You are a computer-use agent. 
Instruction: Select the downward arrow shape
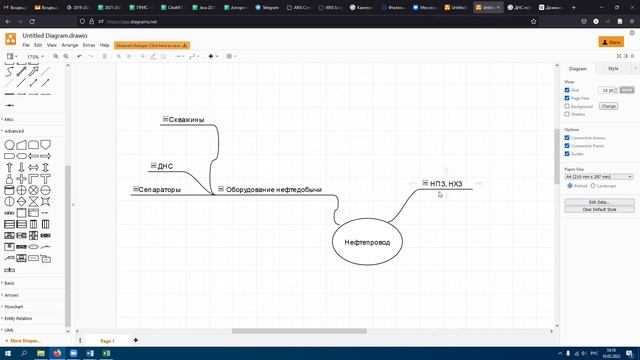[x=21, y=167]
